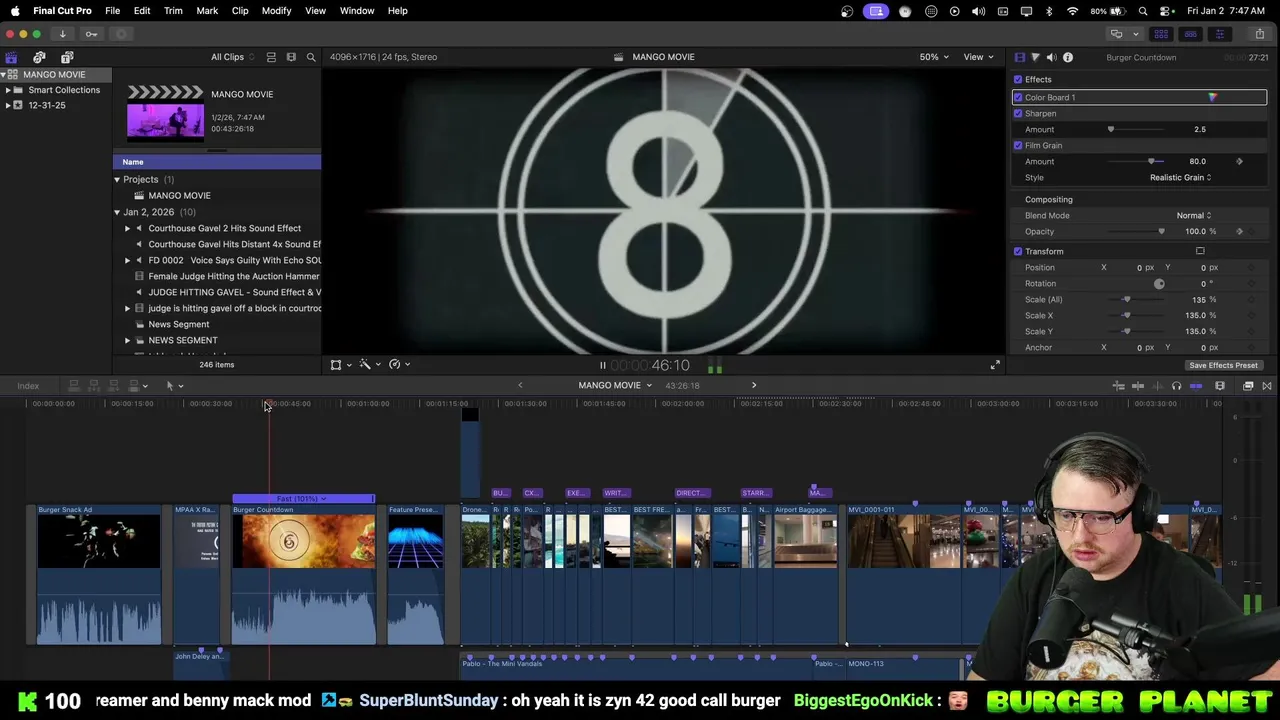Pause playback in the viewer
The width and height of the screenshot is (1280, 720).
tap(602, 365)
